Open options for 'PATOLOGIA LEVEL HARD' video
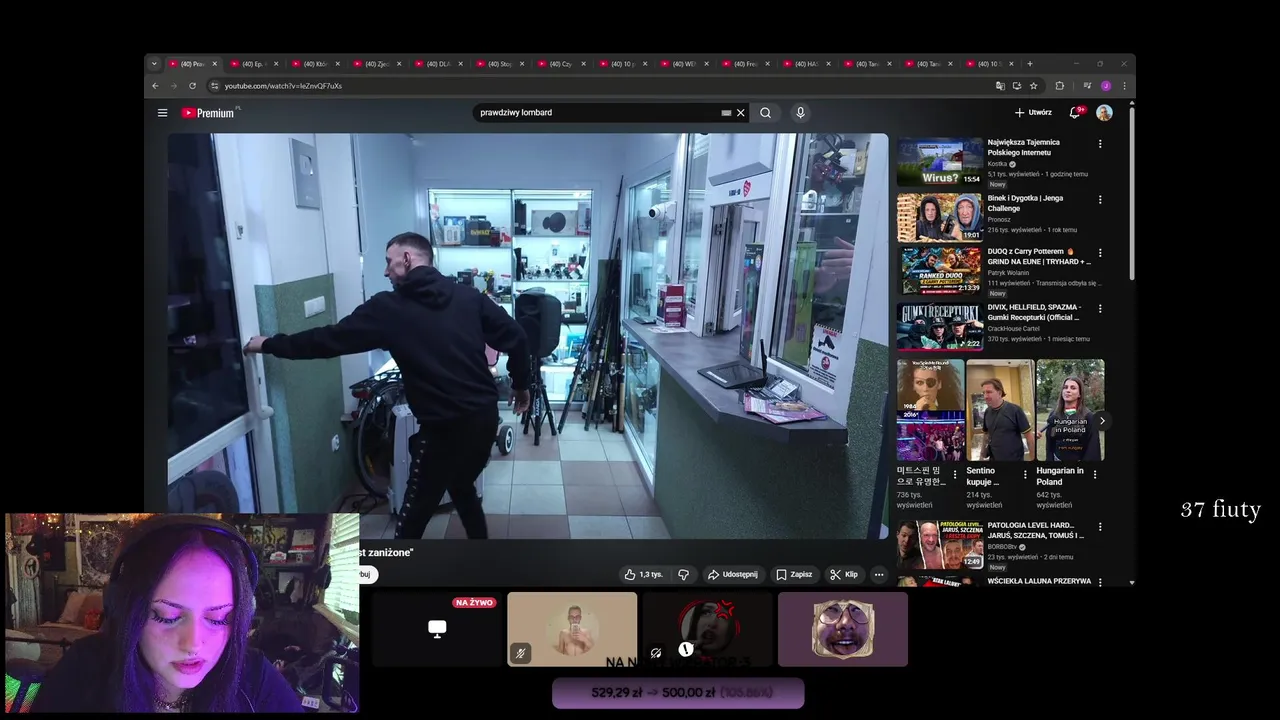This screenshot has height=720, width=1280. (x=1100, y=527)
